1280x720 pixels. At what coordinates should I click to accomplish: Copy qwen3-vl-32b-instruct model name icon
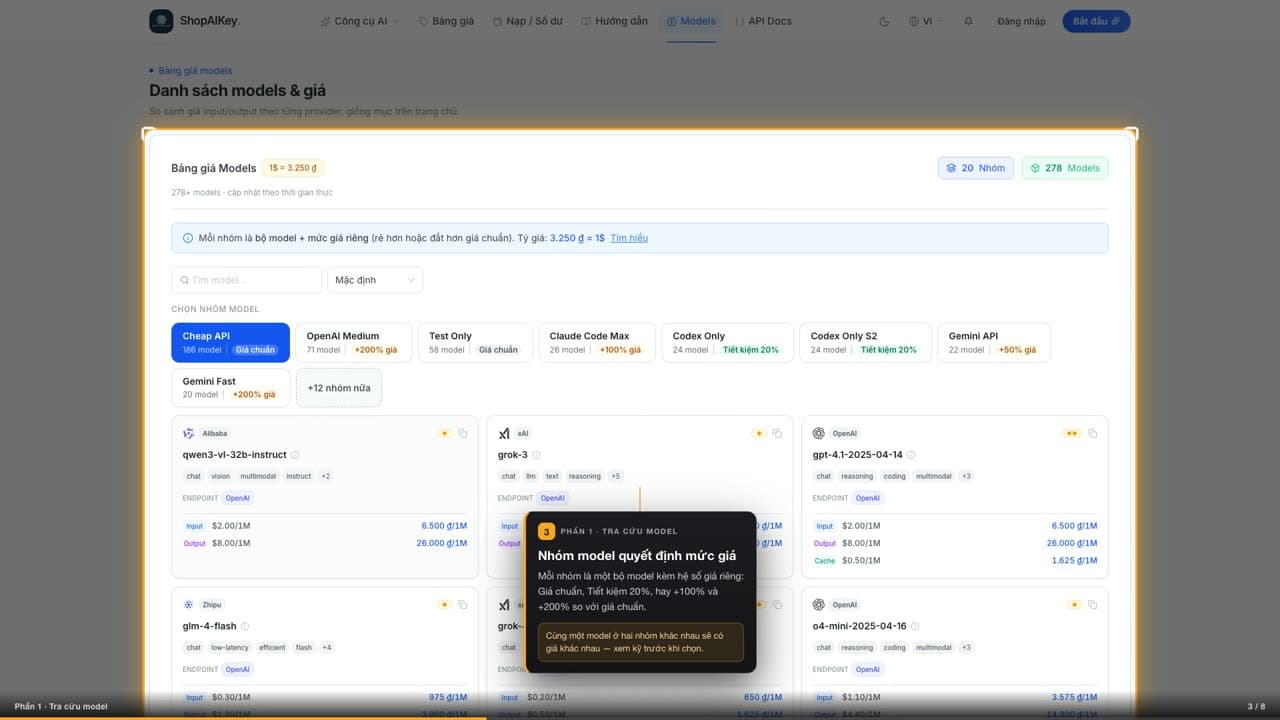pyautogui.click(x=462, y=433)
